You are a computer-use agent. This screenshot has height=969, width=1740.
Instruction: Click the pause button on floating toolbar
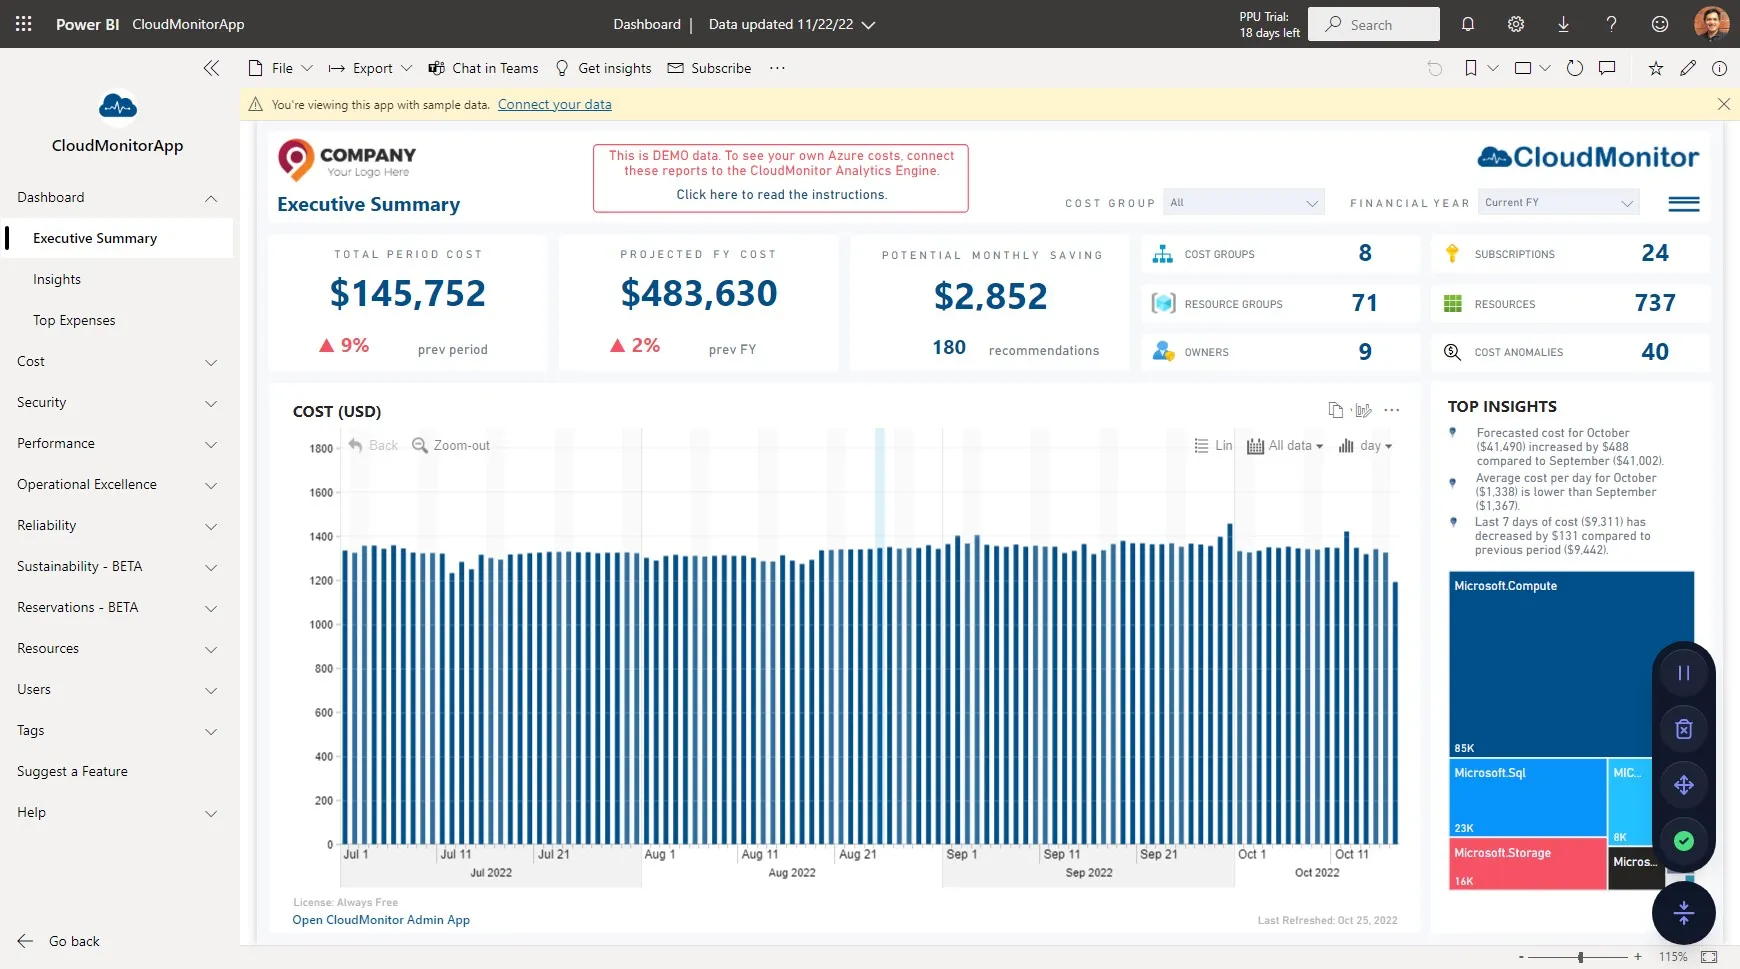[x=1684, y=673]
